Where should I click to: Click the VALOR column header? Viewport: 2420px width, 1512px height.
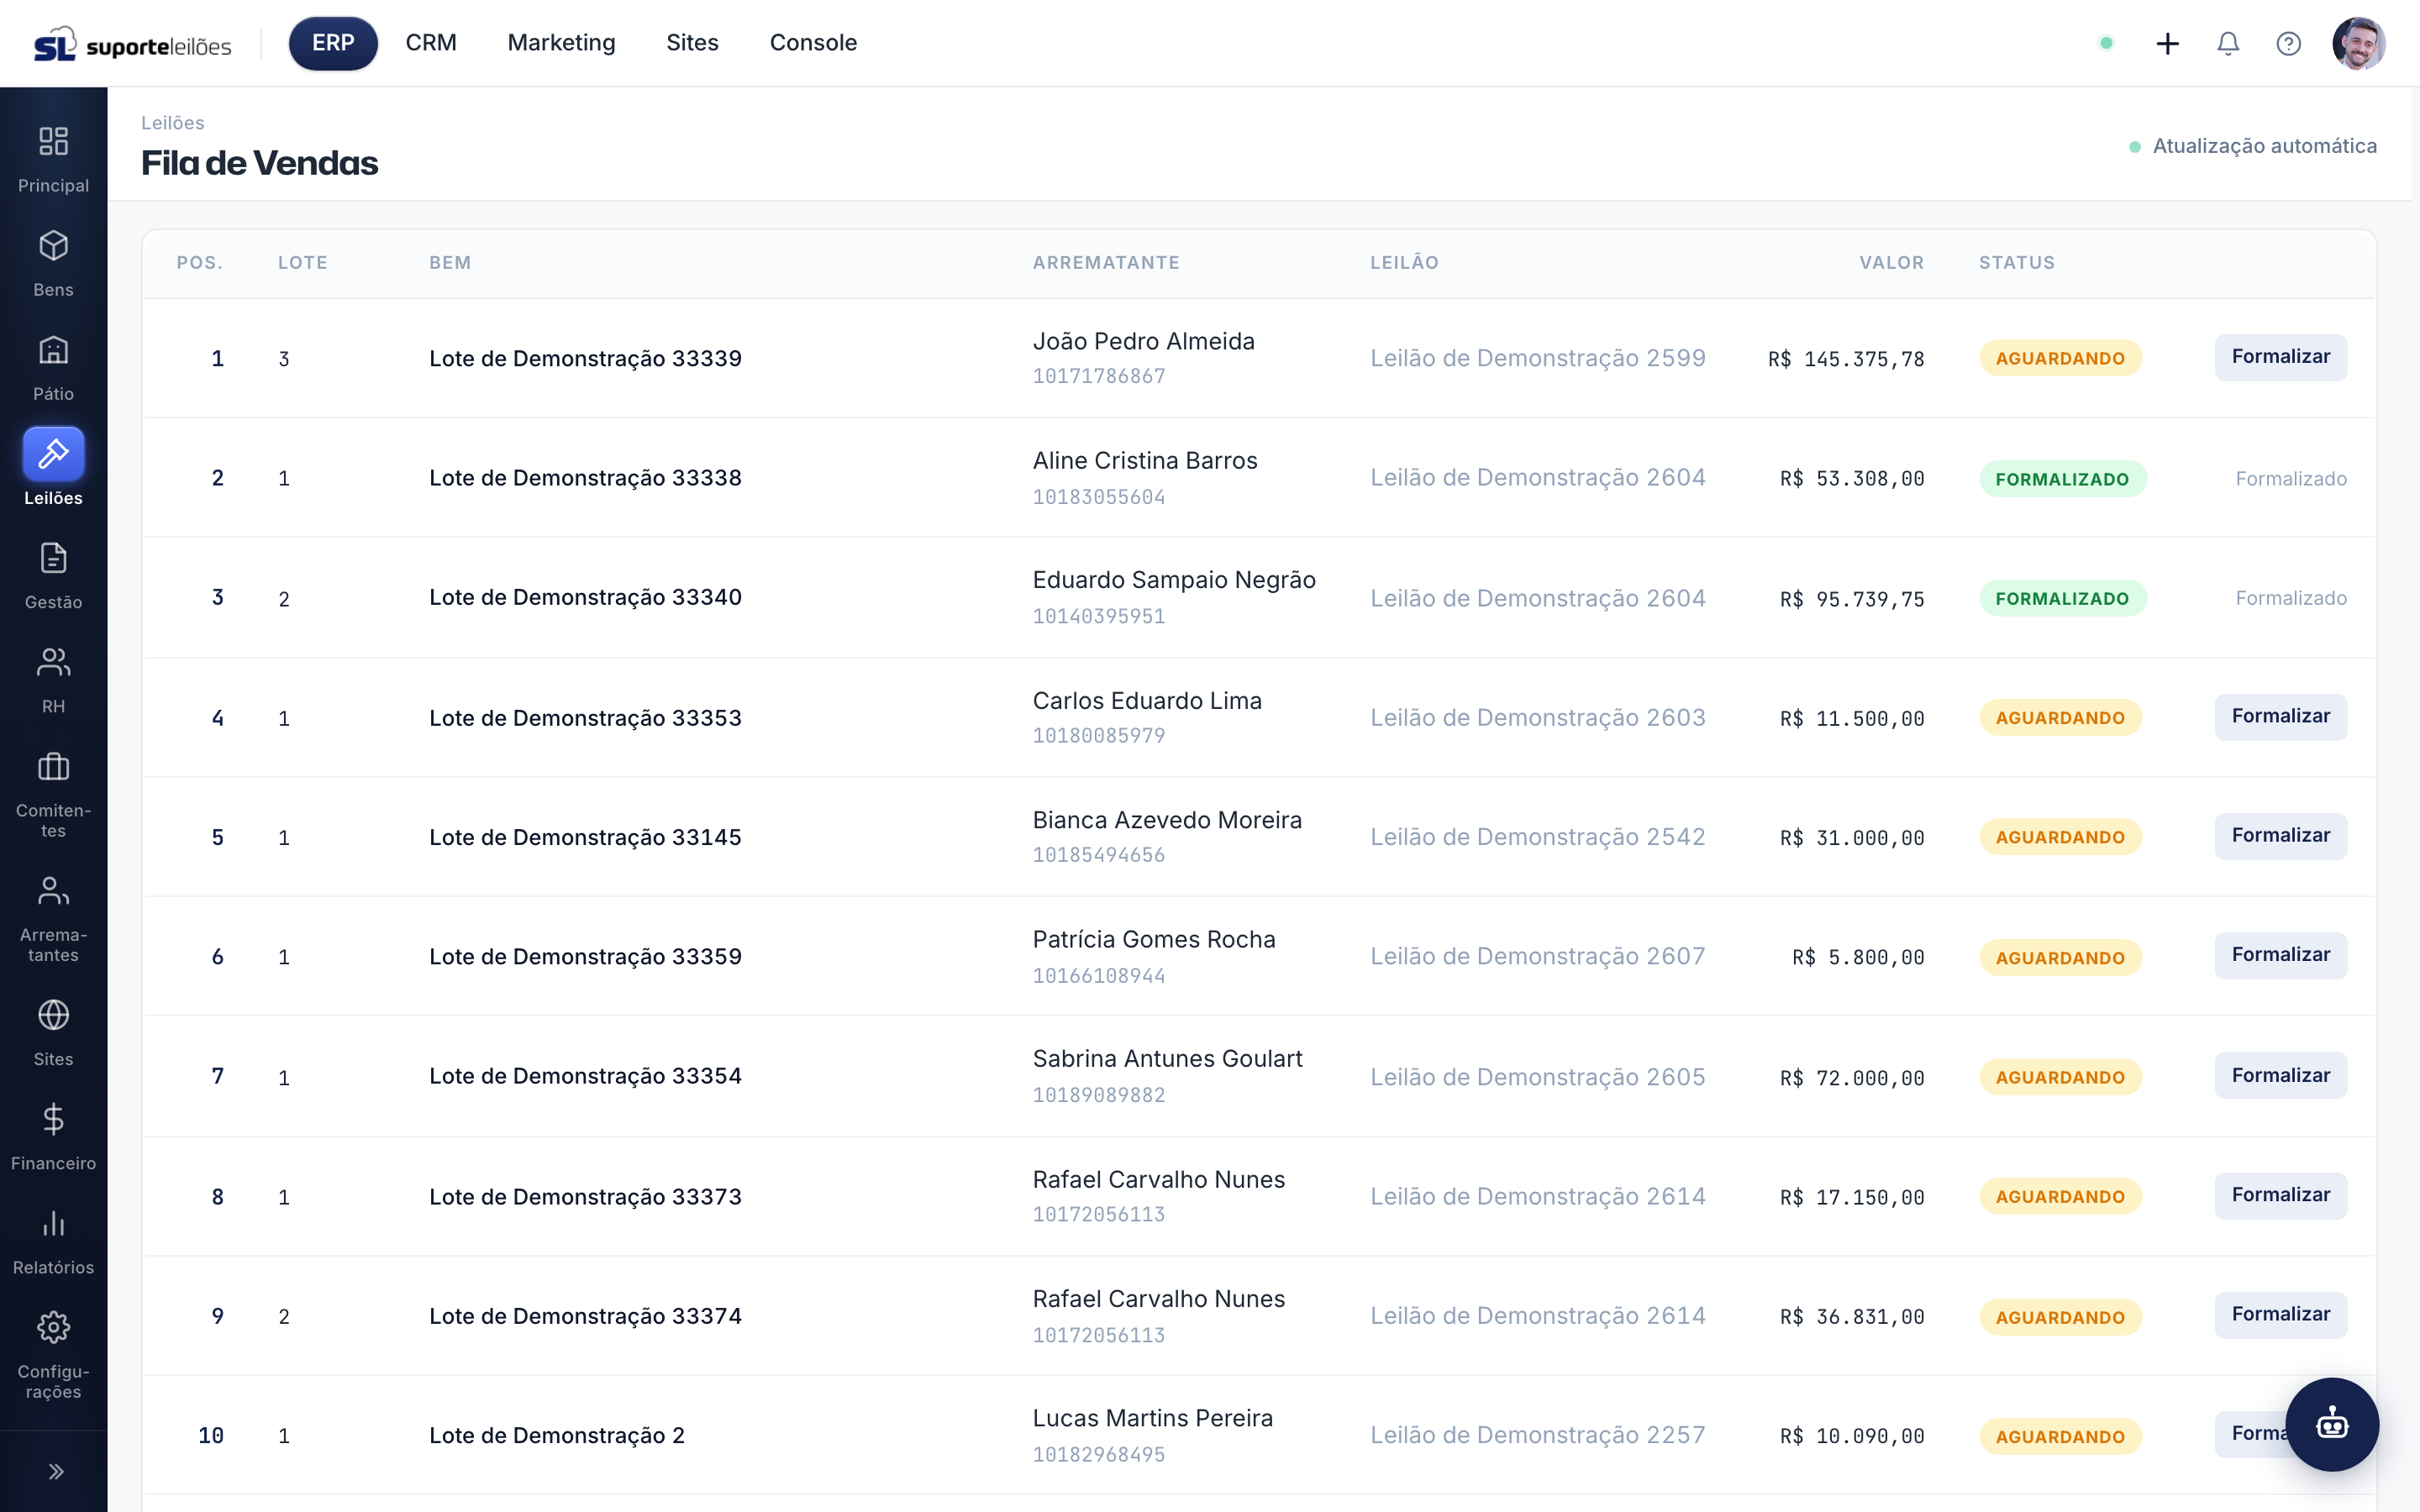pyautogui.click(x=1891, y=263)
